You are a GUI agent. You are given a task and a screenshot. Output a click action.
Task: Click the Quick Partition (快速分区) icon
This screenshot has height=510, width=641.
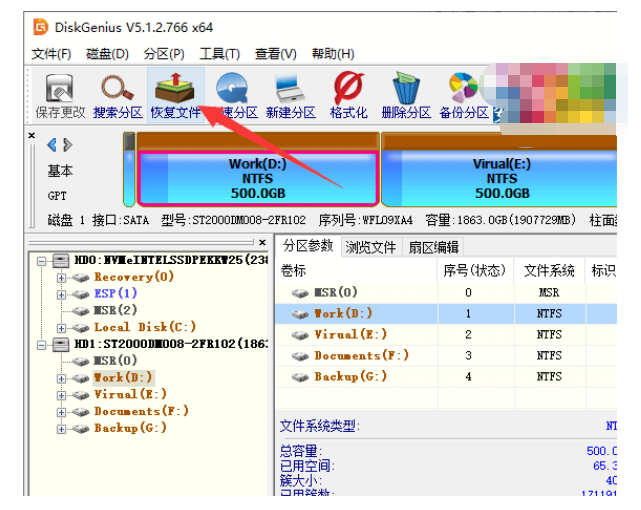point(233,93)
